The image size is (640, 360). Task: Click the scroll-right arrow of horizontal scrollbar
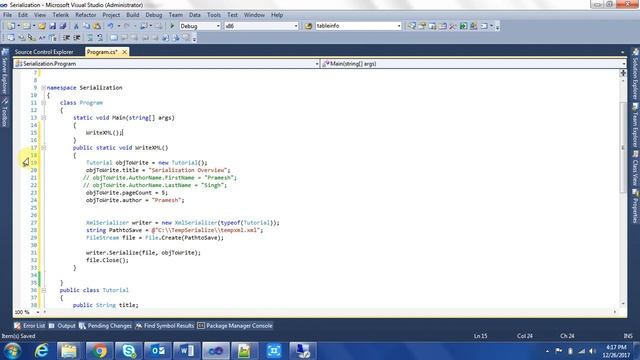click(x=615, y=312)
